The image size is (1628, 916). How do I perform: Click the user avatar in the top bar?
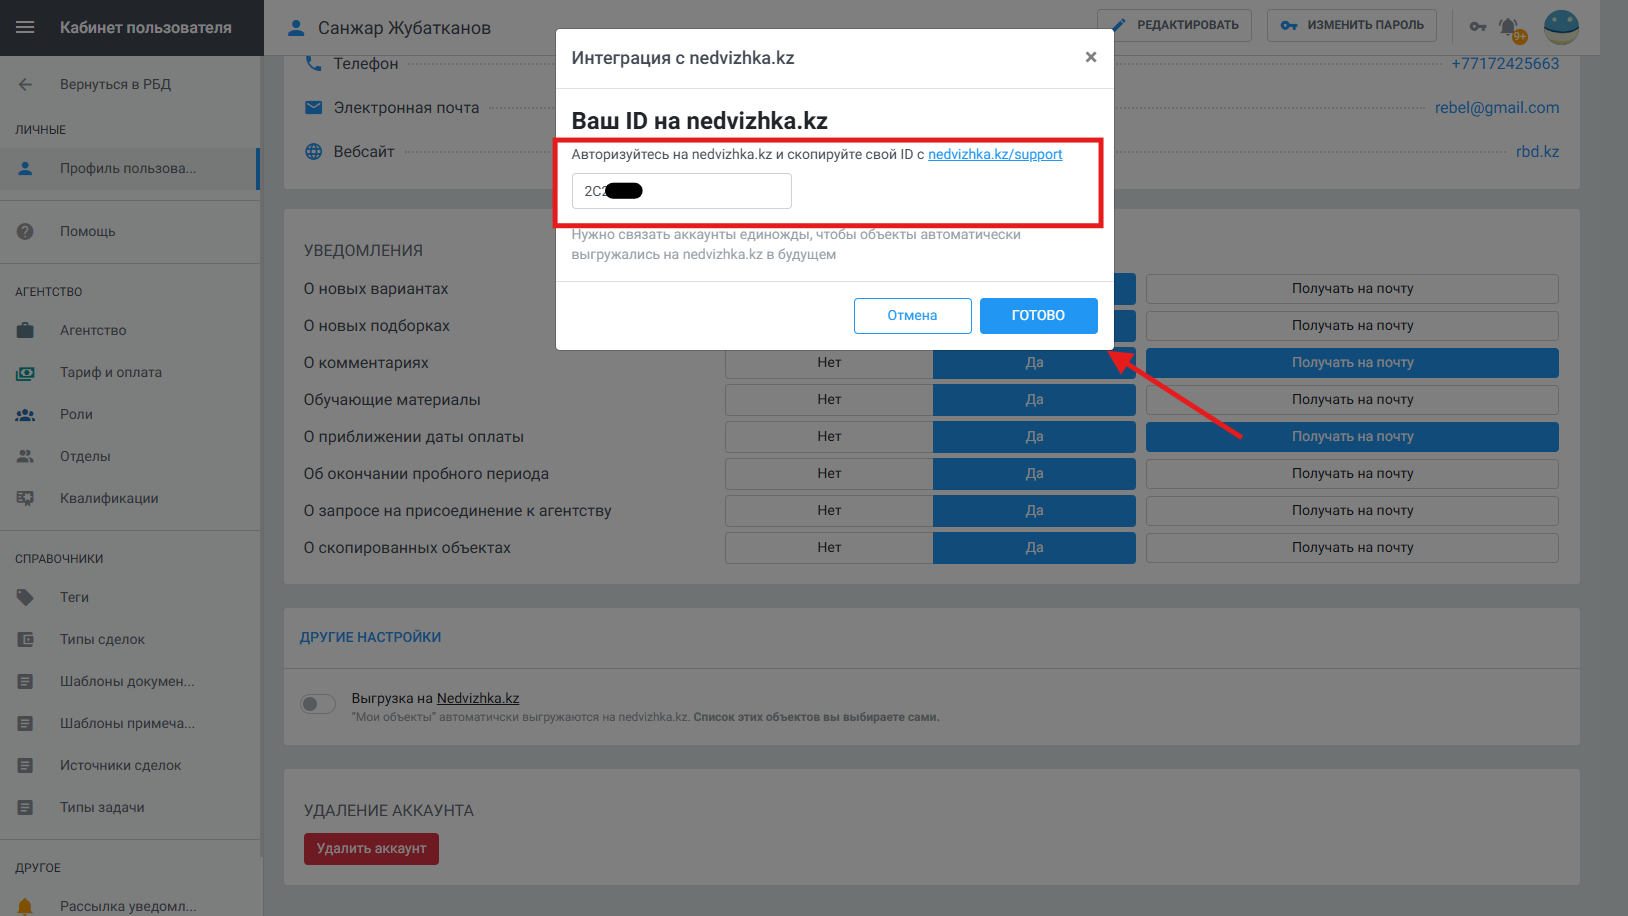[x=1561, y=27]
